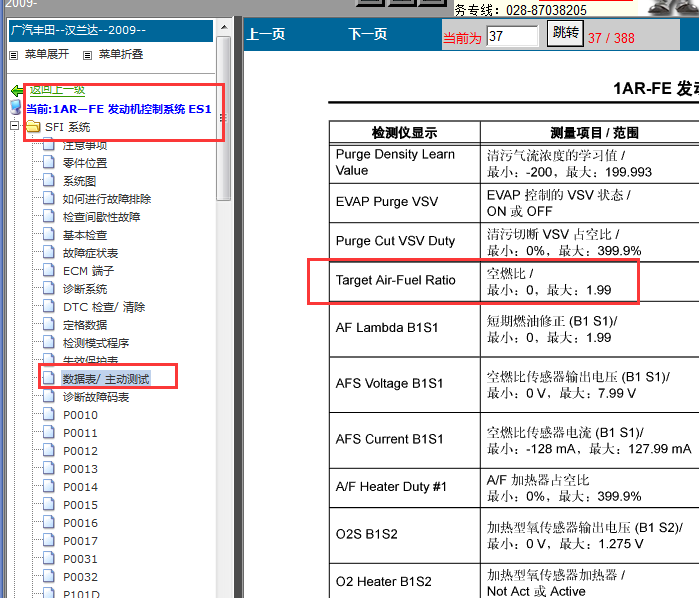The height and width of the screenshot is (598, 699).
Task: Click 菜单展开 to expand menu
Action: (47, 54)
